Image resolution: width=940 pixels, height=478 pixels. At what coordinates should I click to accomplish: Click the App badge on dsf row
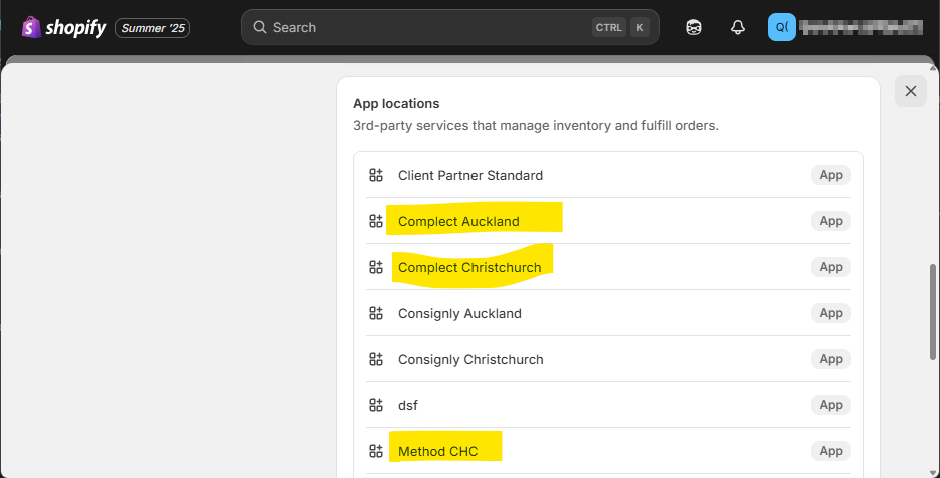tap(830, 405)
